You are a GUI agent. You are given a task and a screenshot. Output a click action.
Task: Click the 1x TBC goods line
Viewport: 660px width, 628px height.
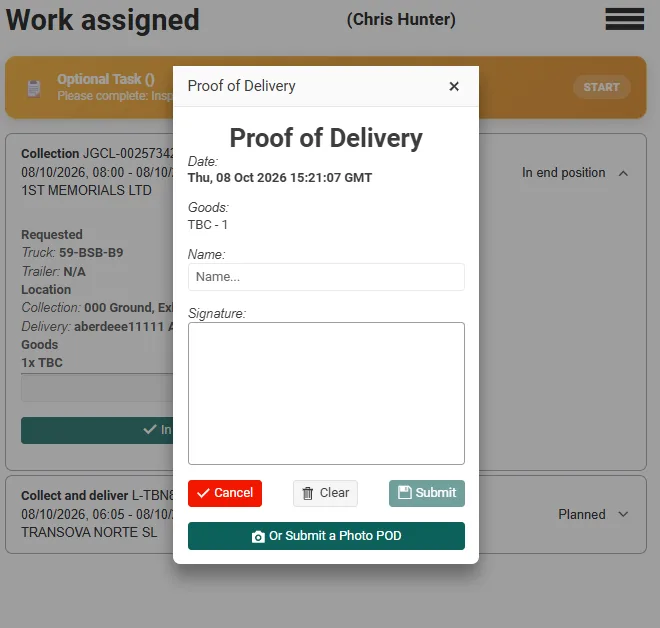(42, 363)
